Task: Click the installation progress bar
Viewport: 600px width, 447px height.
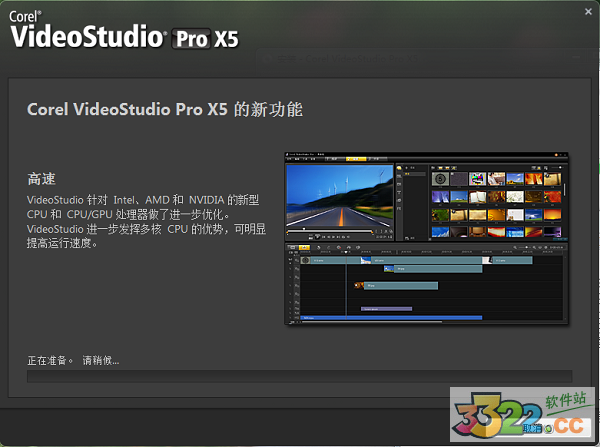Action: tap(299, 376)
